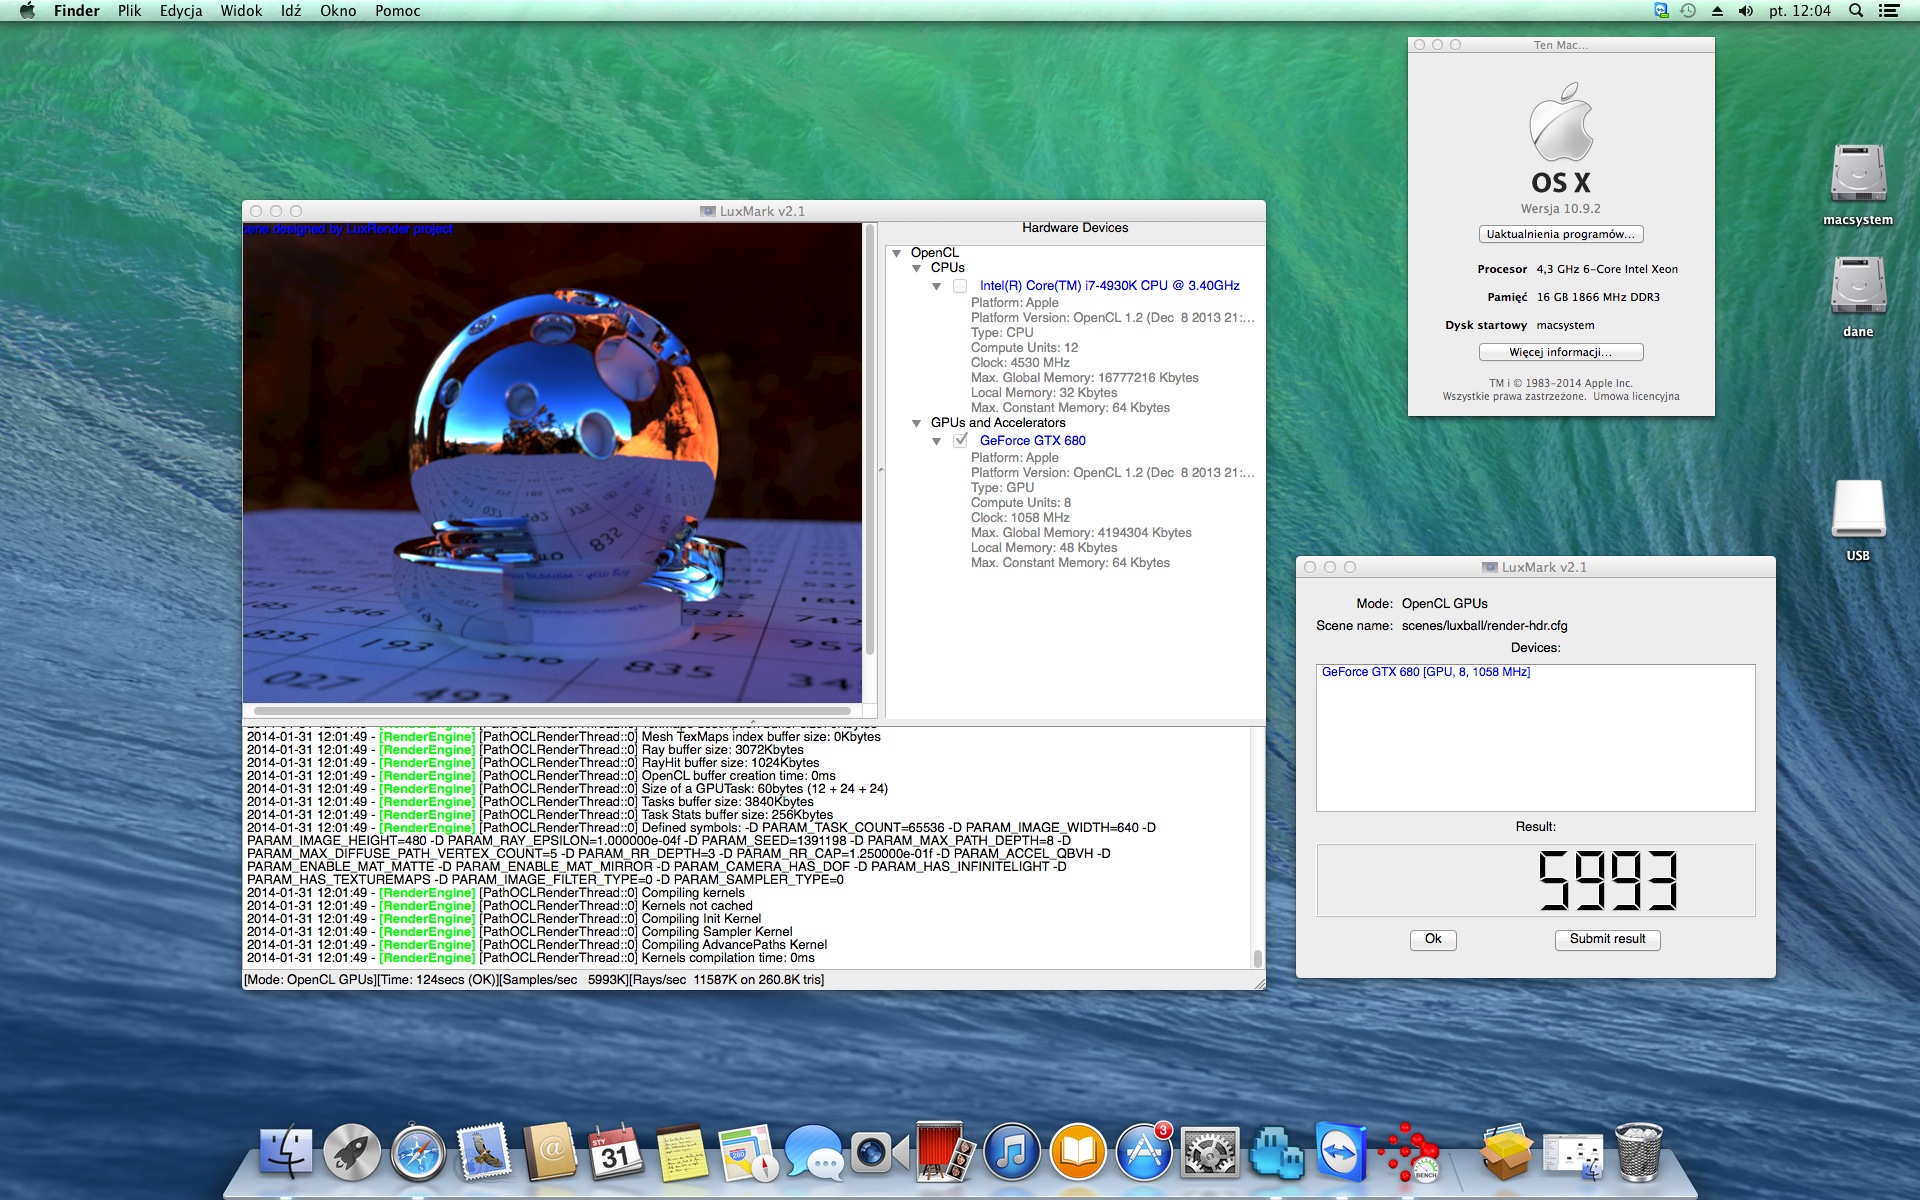Click the luxball render preview image

pos(552,462)
